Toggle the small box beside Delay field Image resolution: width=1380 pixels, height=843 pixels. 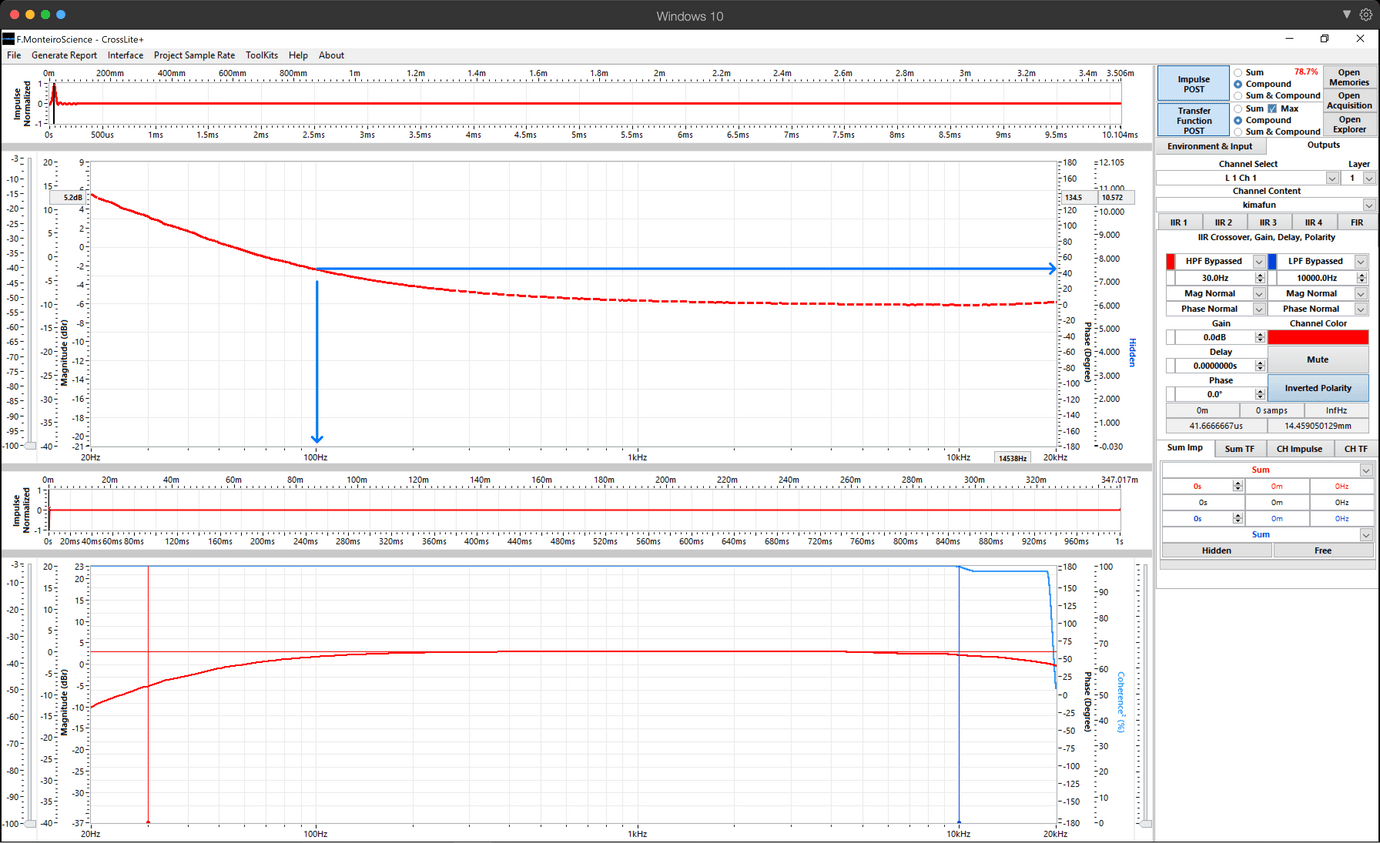tap(1171, 366)
